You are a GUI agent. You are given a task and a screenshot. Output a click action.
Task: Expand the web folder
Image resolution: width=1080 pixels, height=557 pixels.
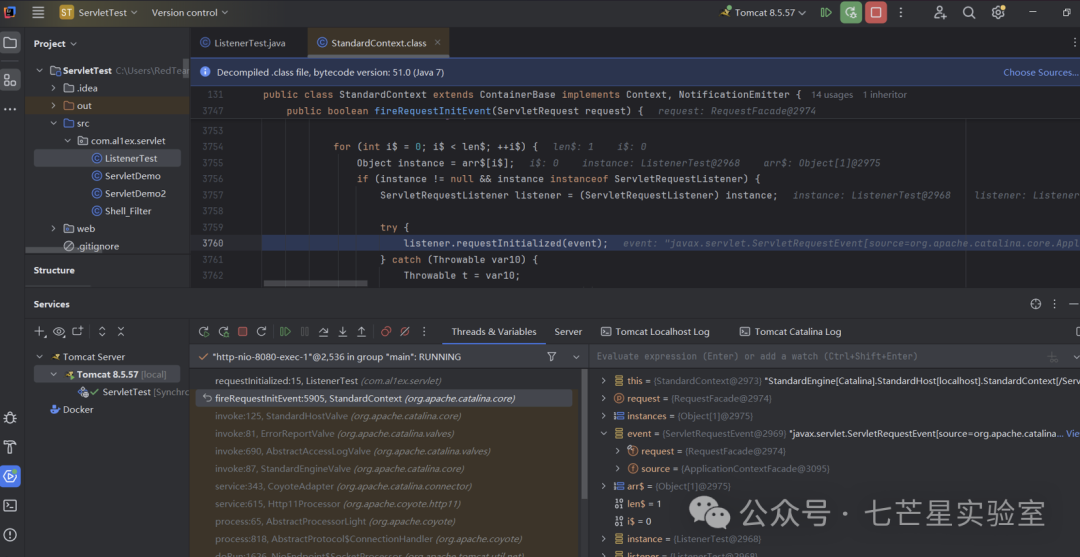click(53, 229)
